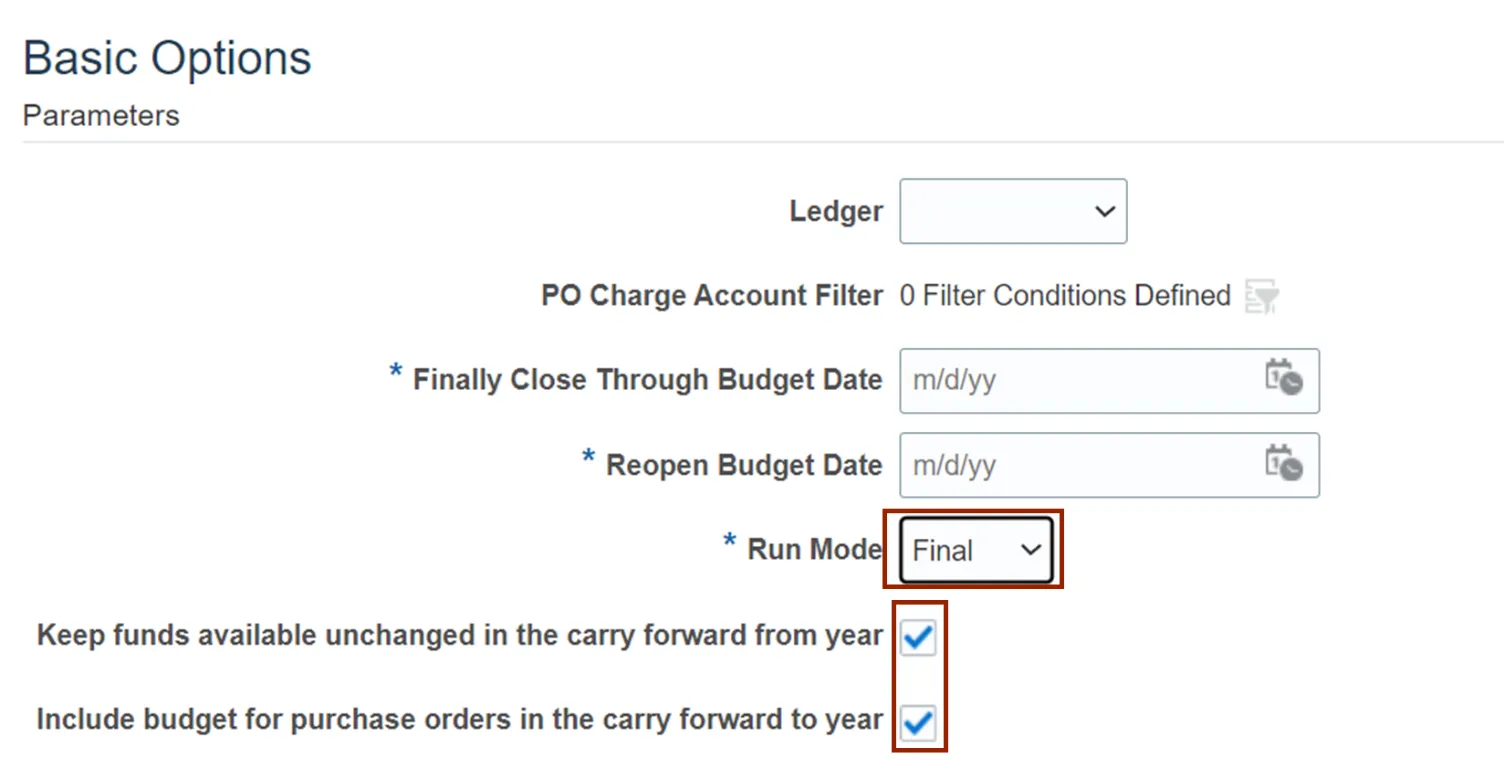The image size is (1504, 779).
Task: Open calendar picker for Reopen Budget Date
Action: (x=1284, y=465)
